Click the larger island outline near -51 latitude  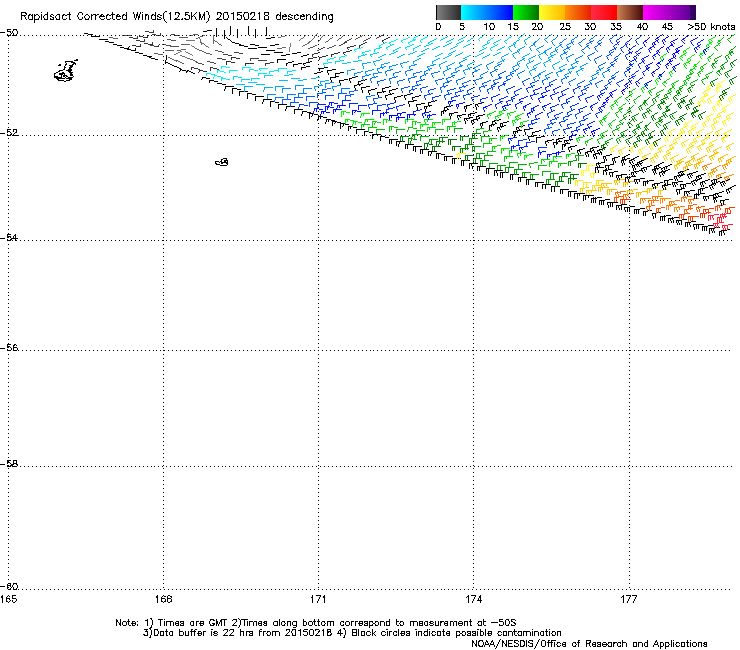point(66,71)
